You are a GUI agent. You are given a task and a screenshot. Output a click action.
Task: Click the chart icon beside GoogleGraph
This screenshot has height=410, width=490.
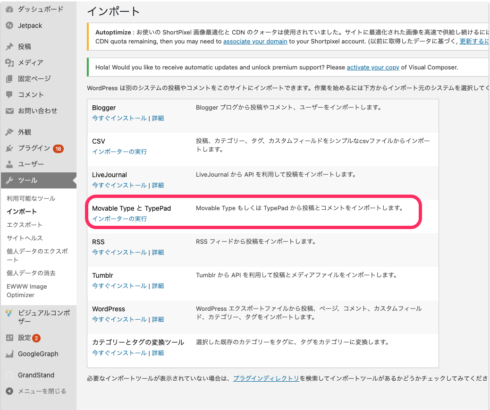tap(9, 354)
